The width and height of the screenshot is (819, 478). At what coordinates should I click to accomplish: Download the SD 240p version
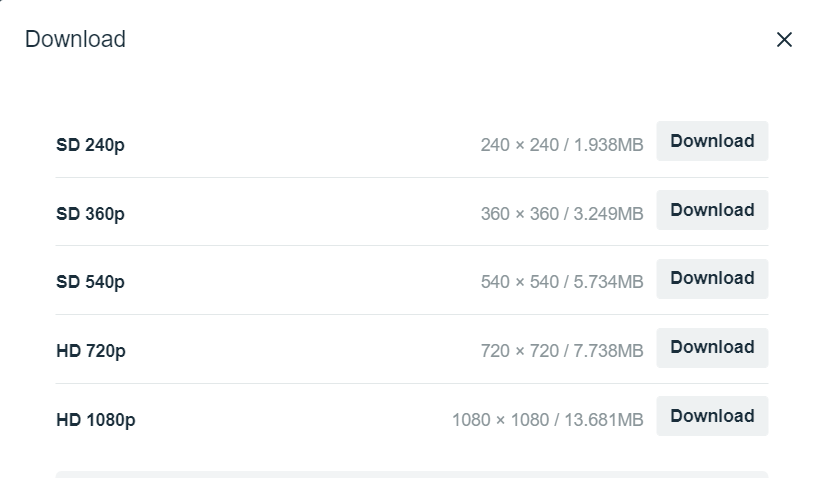tap(712, 141)
